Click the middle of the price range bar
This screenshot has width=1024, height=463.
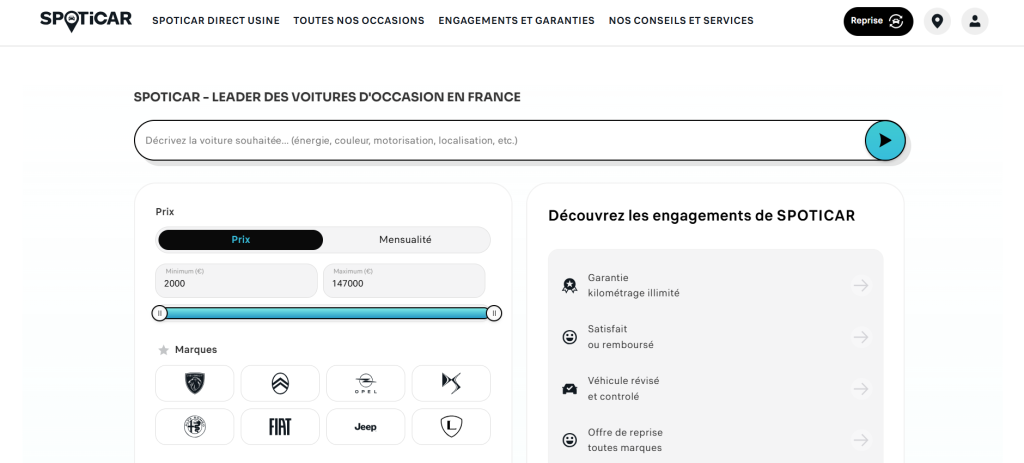pyautogui.click(x=327, y=313)
